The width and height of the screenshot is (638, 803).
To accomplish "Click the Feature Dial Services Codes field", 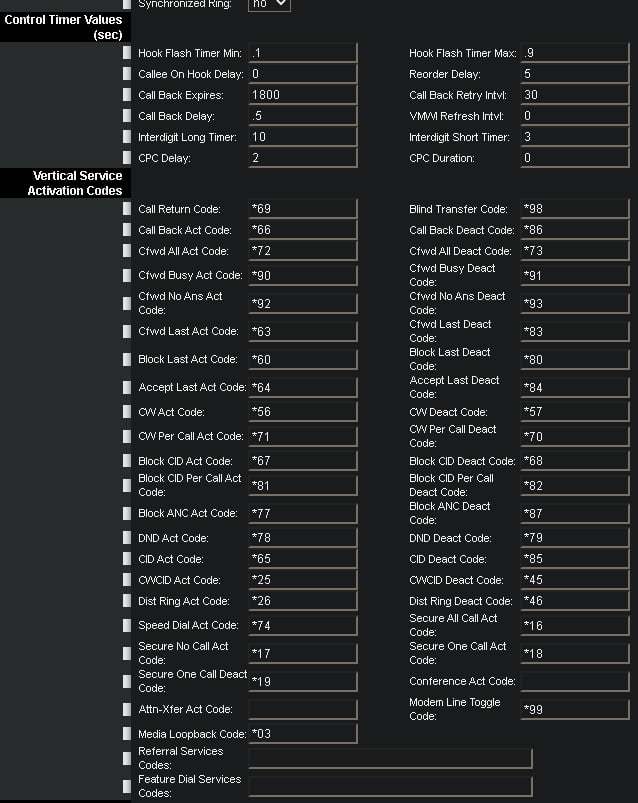I will [390, 786].
